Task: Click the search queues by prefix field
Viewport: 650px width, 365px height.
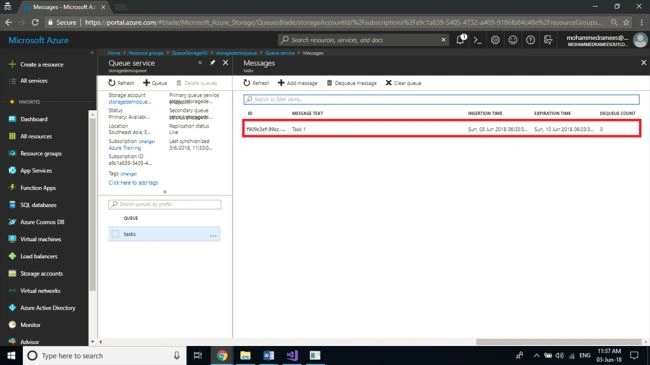Action: 165,204
